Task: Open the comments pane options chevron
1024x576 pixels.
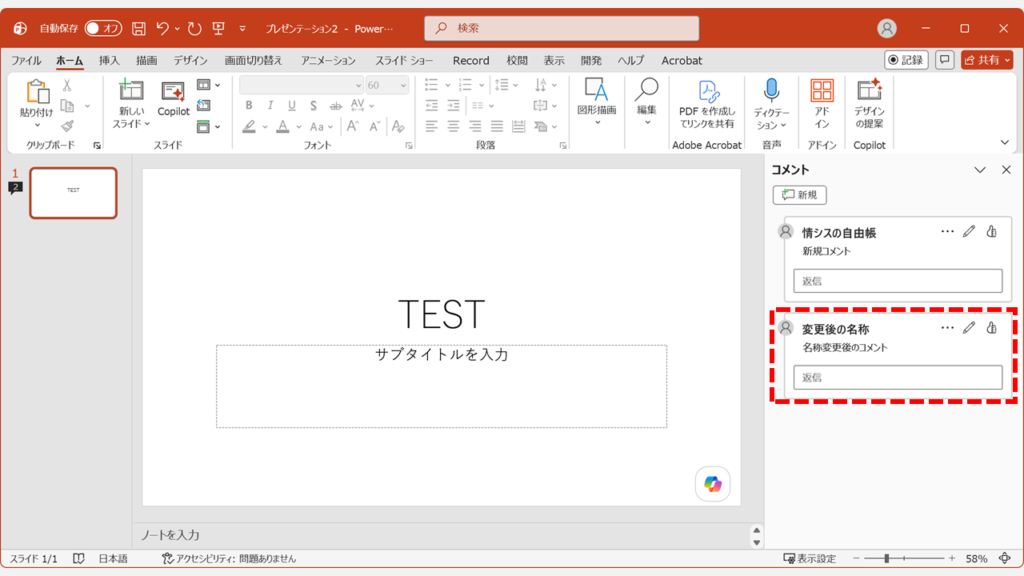Action: click(x=980, y=170)
